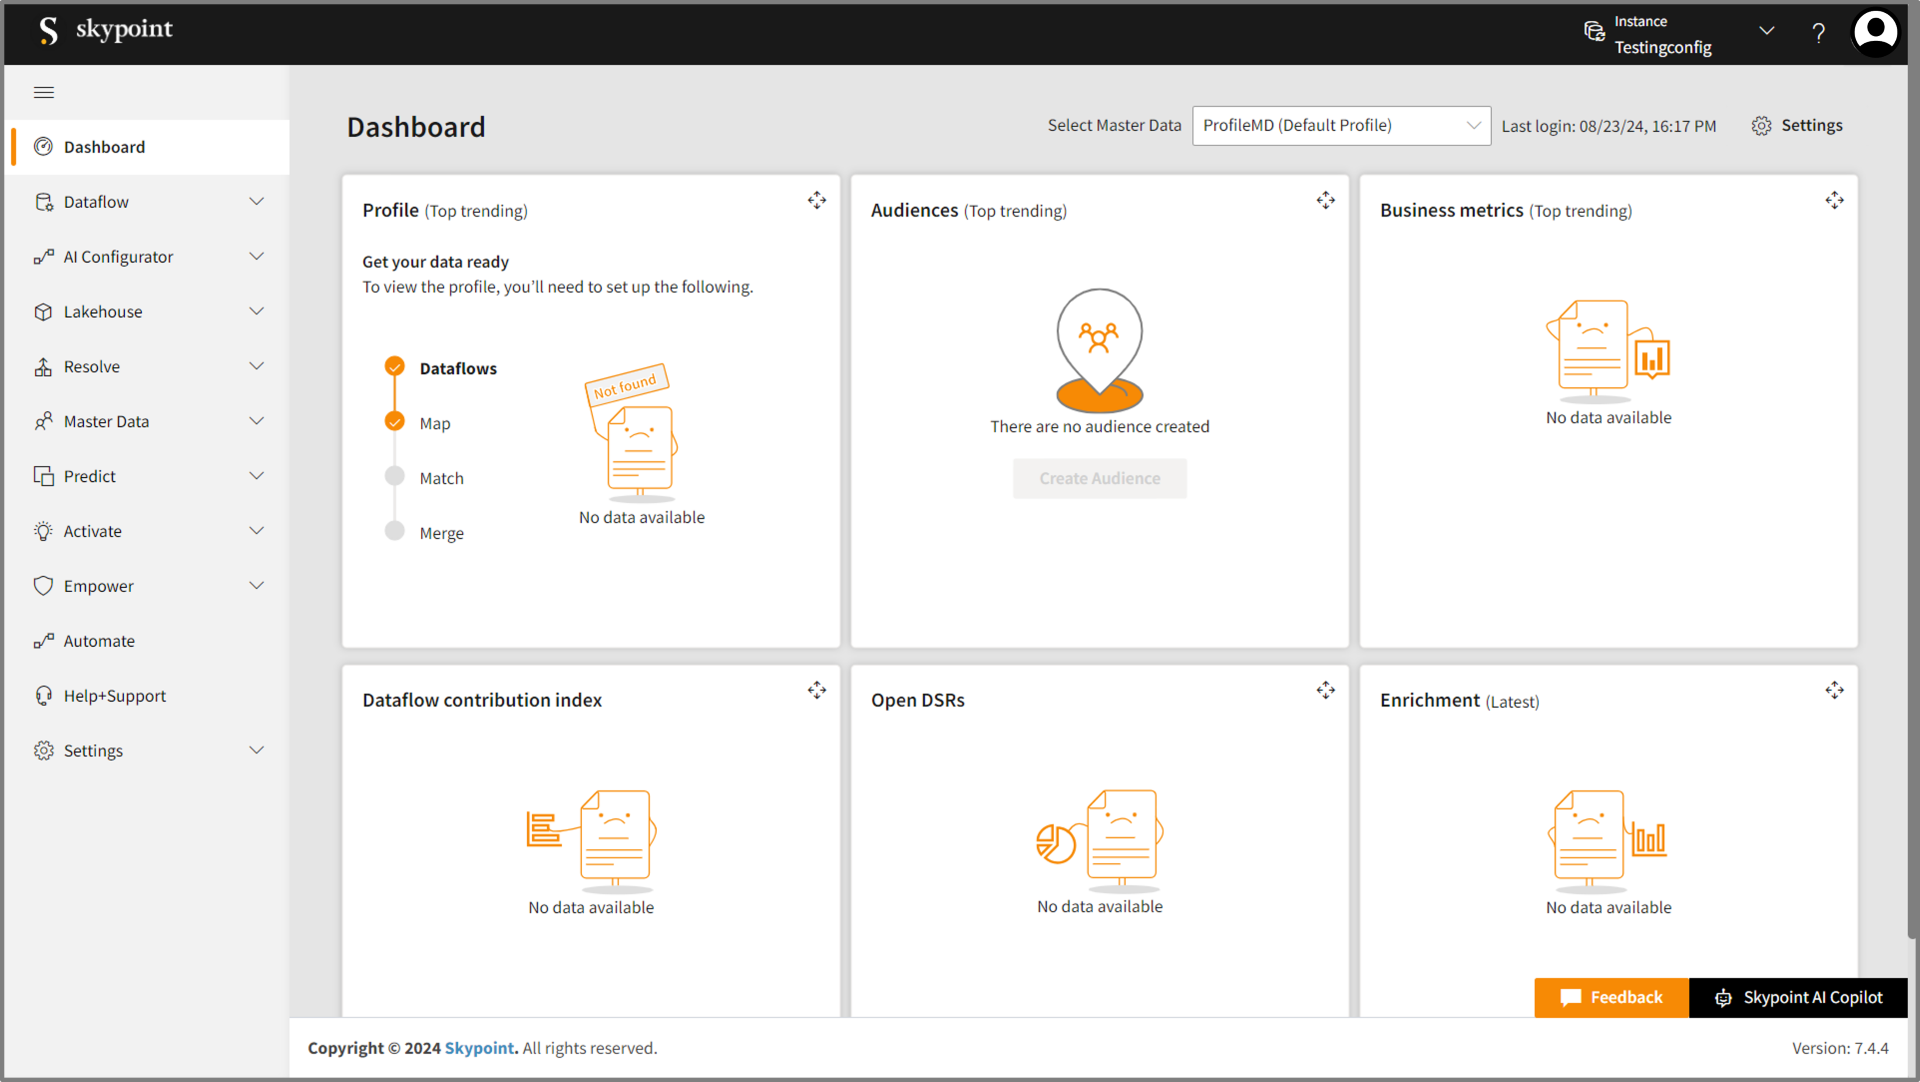Open Help+Support in the sidebar
This screenshot has width=1920, height=1082.
coord(114,696)
